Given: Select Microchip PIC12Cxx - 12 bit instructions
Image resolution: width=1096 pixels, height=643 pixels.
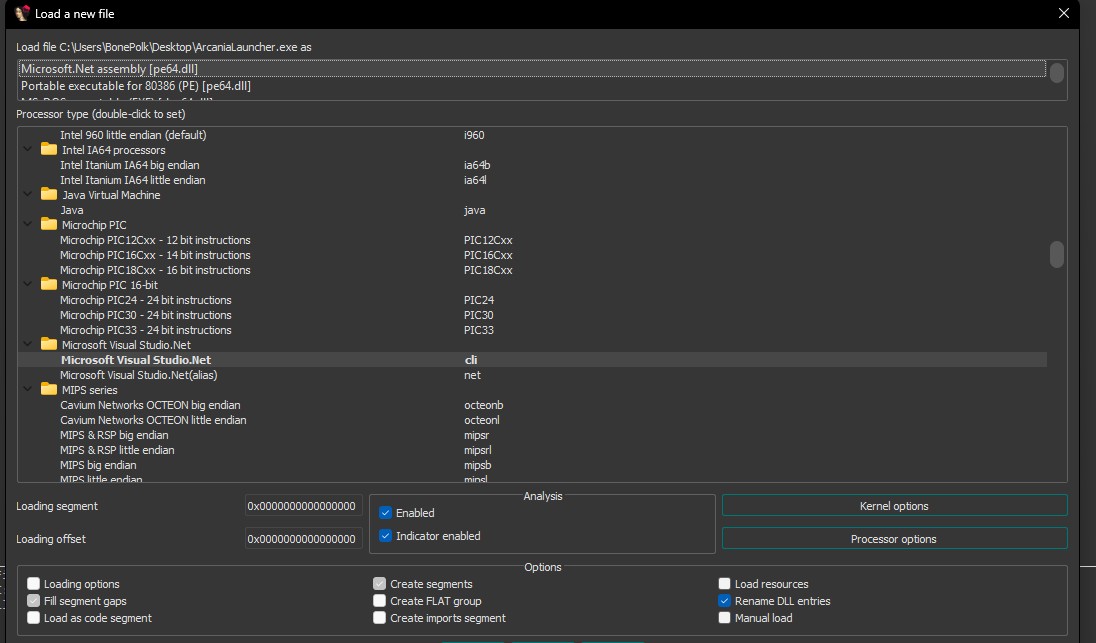Looking at the screenshot, I should click(532, 240).
